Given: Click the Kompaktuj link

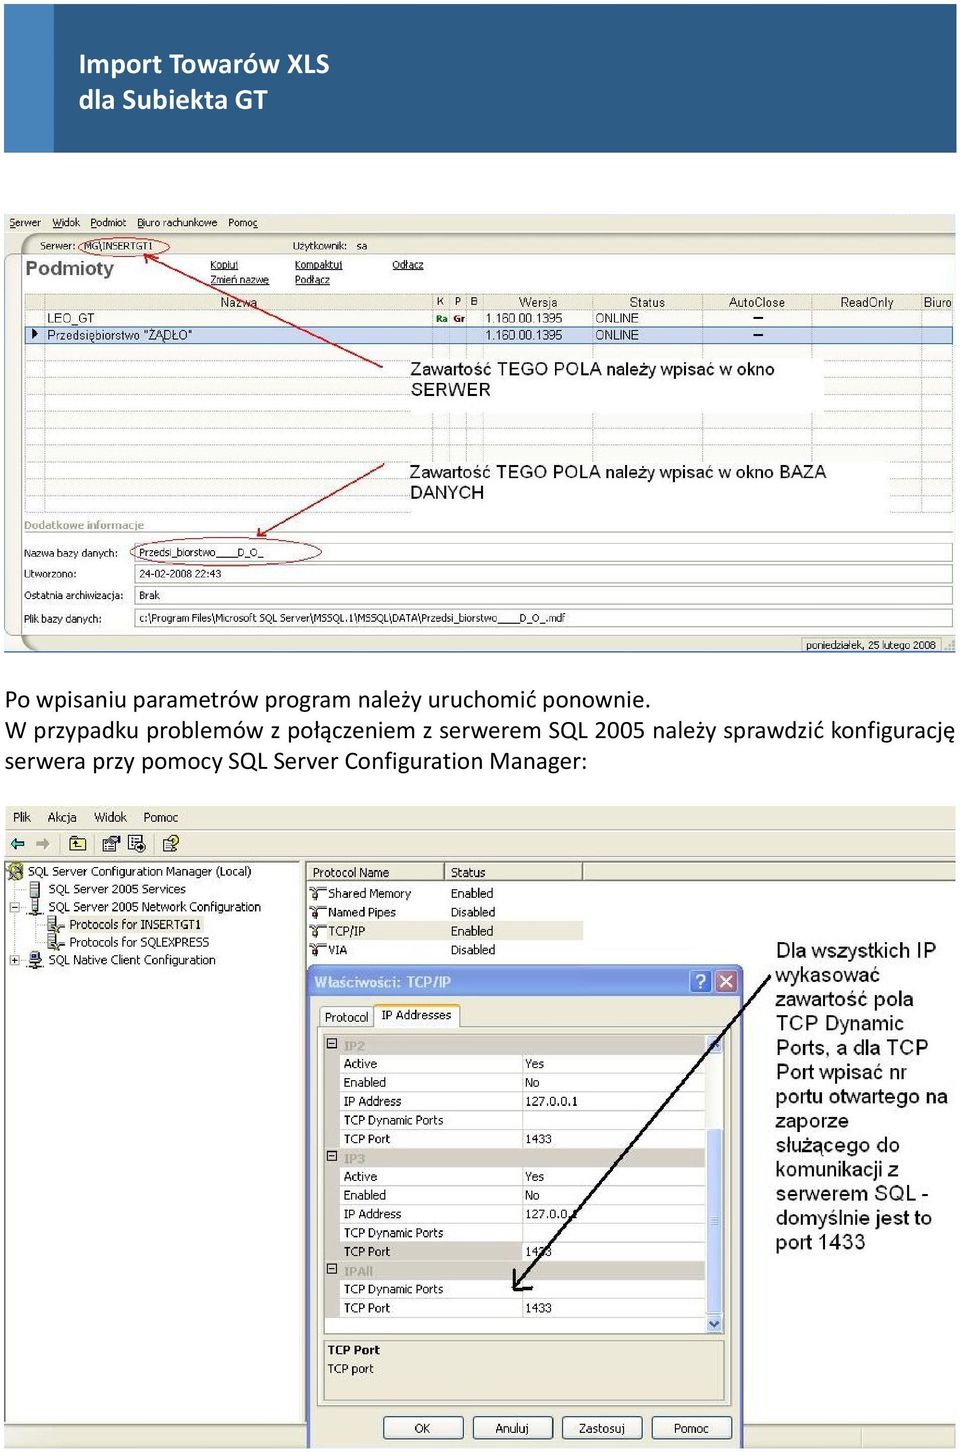Looking at the screenshot, I should pos(319,265).
